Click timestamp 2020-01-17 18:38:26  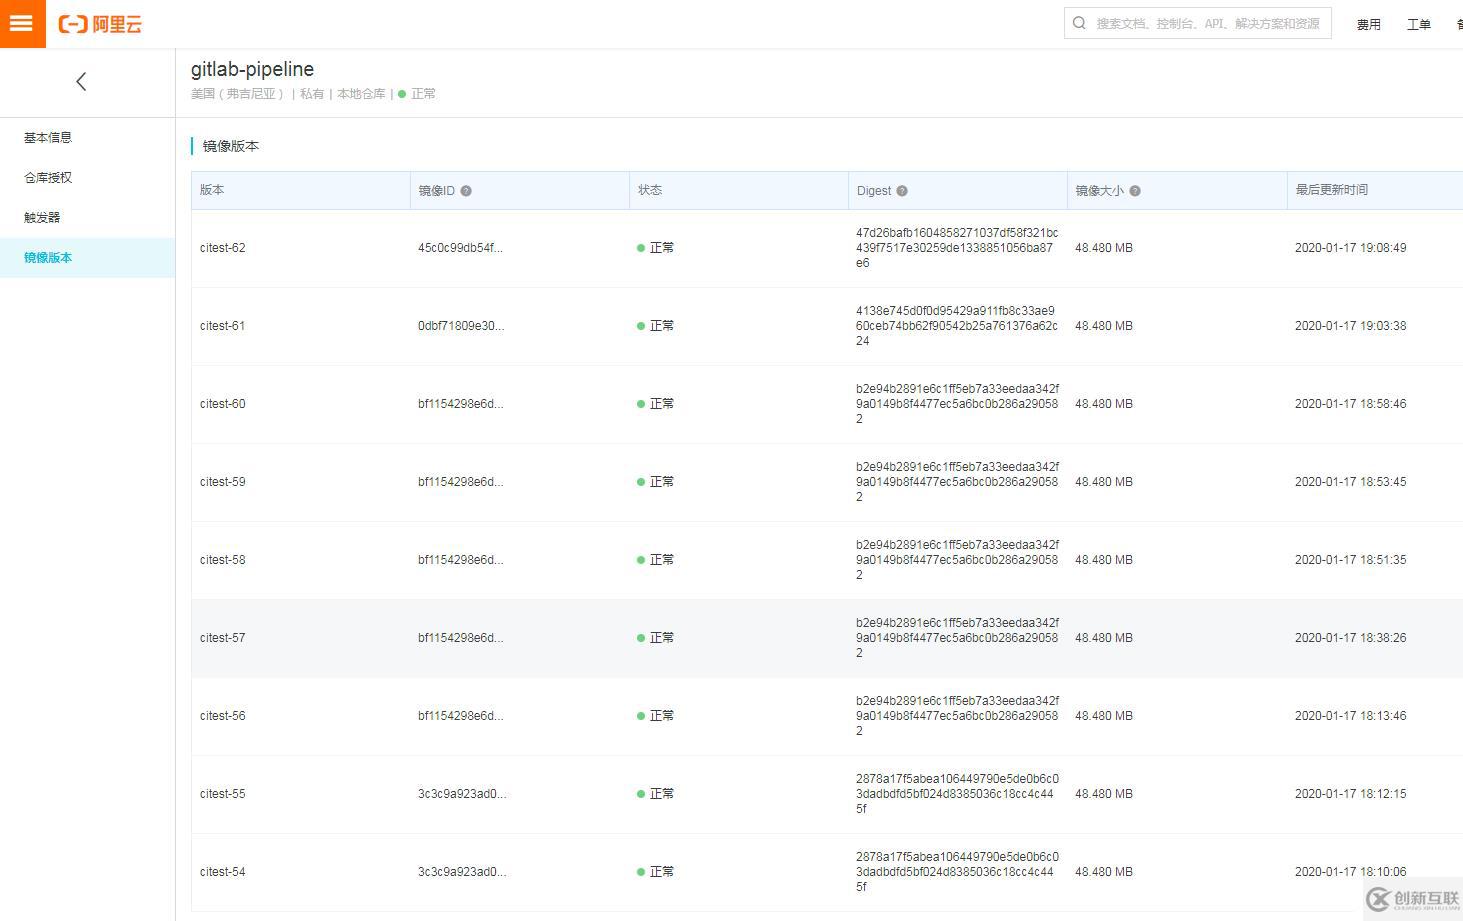tap(1350, 638)
